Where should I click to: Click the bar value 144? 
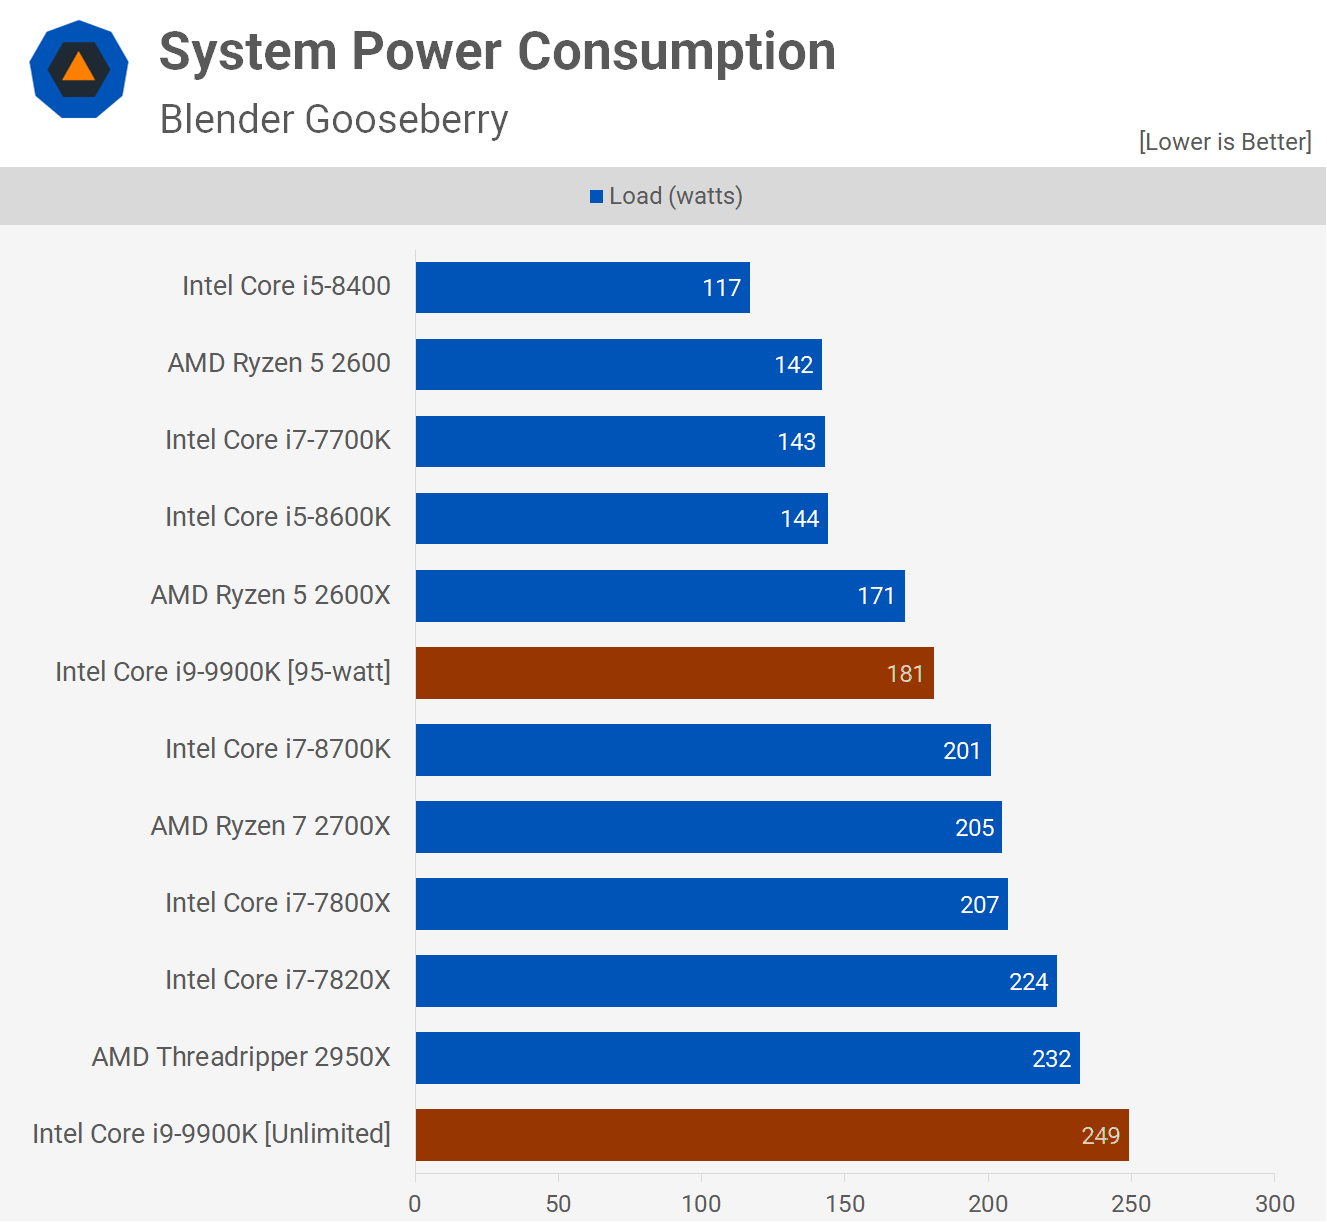tap(800, 519)
